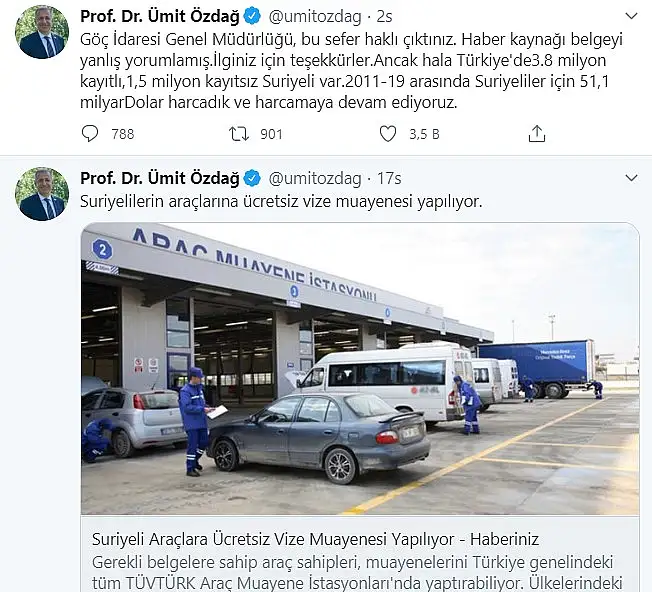
Task: Open second tweet's profile avatar
Action: (x=42, y=194)
